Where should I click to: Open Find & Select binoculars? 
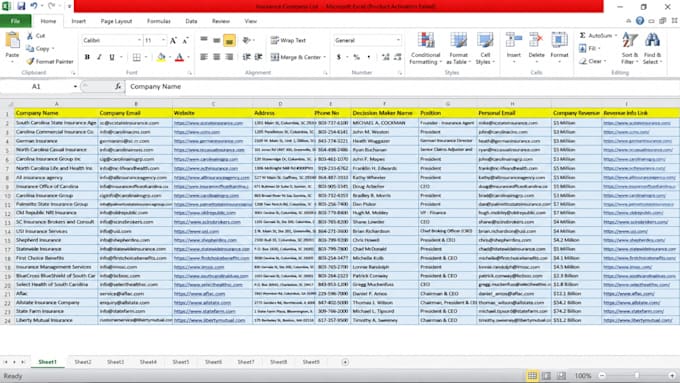click(x=652, y=48)
